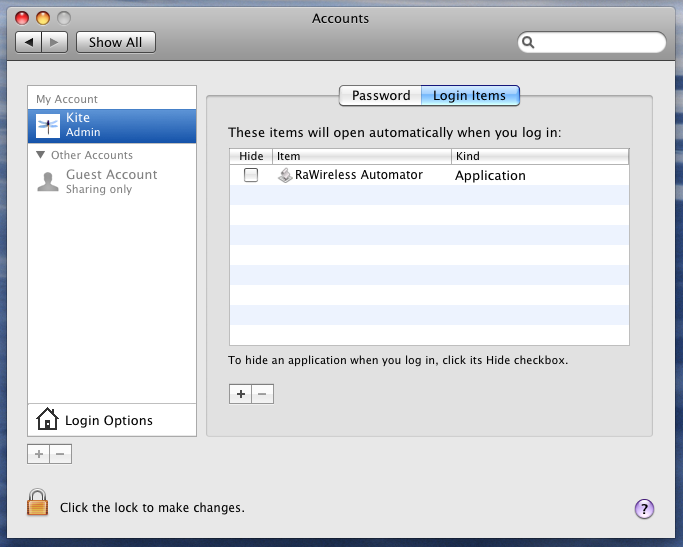Click the Show All button
This screenshot has height=547, width=683.
pyautogui.click(x=115, y=42)
